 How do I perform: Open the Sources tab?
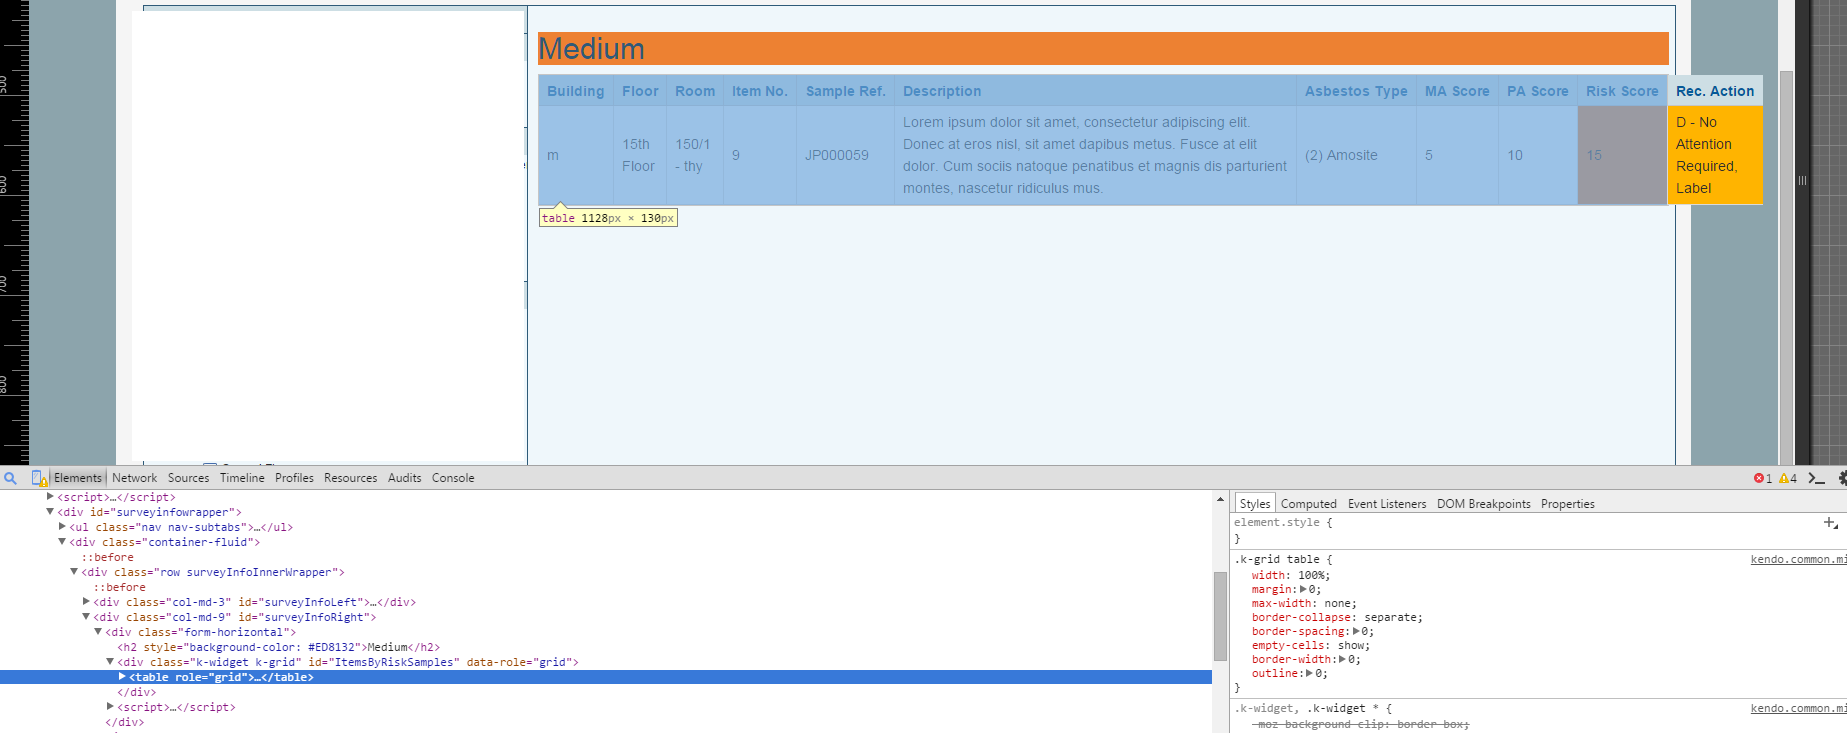(189, 478)
